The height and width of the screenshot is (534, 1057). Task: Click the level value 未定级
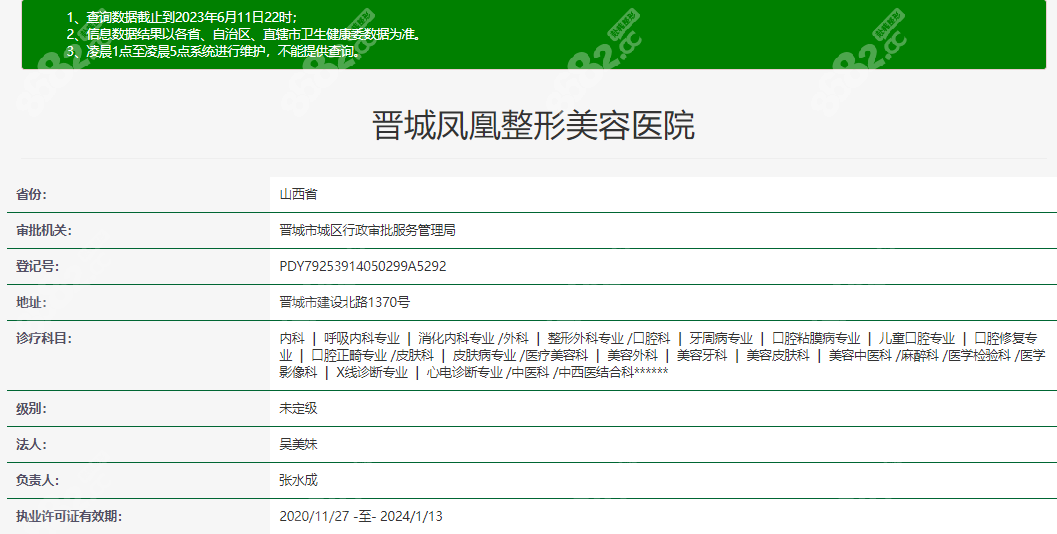click(298, 409)
